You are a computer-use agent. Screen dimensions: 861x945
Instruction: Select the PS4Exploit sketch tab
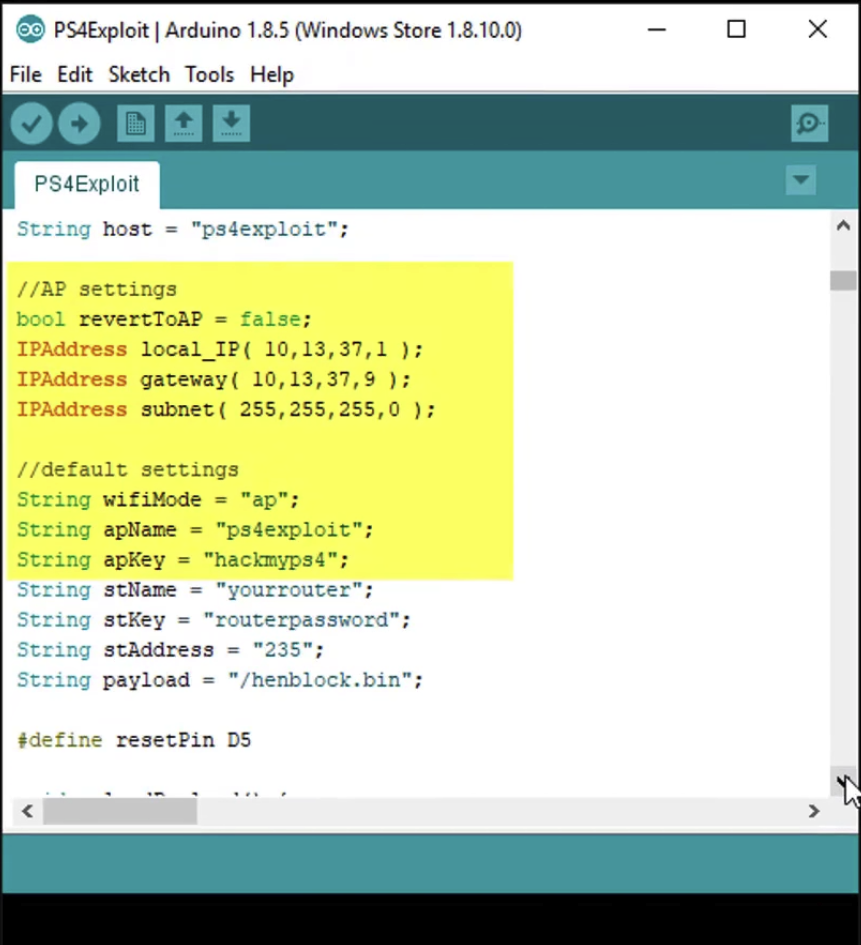(87, 184)
